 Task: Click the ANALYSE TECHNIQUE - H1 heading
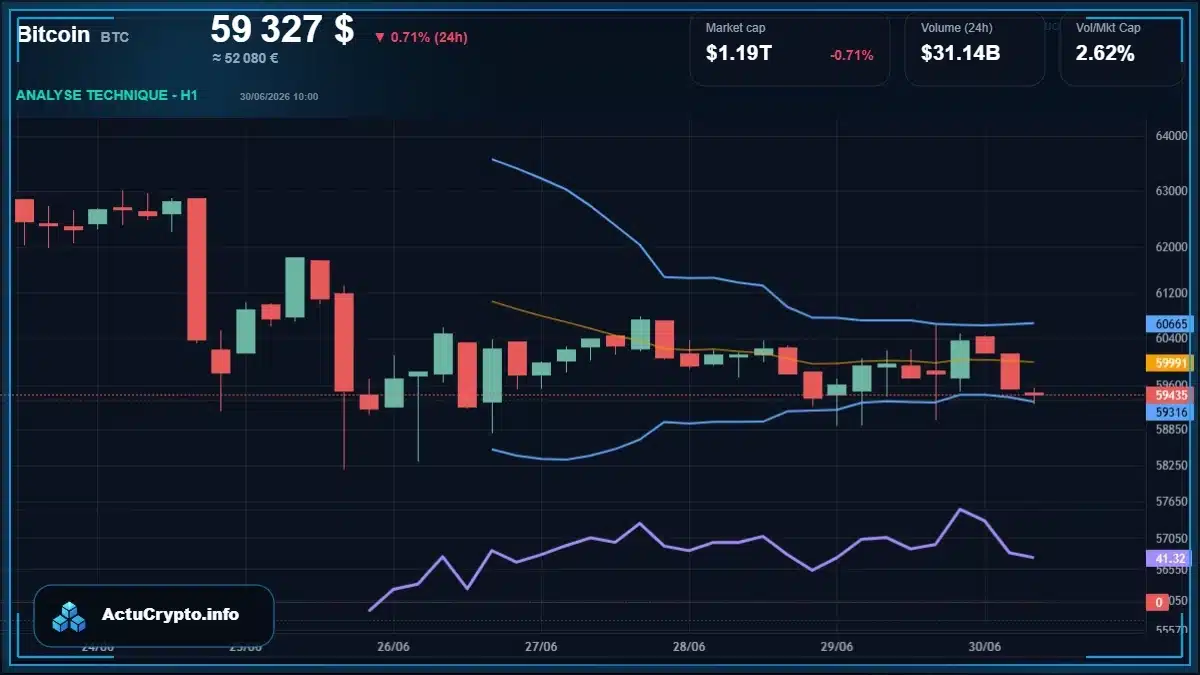pyautogui.click(x=106, y=95)
